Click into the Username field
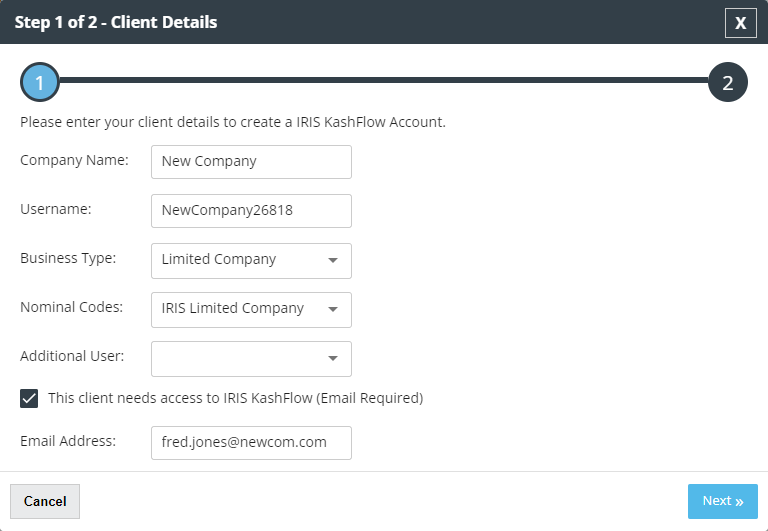768x531 pixels. point(251,211)
